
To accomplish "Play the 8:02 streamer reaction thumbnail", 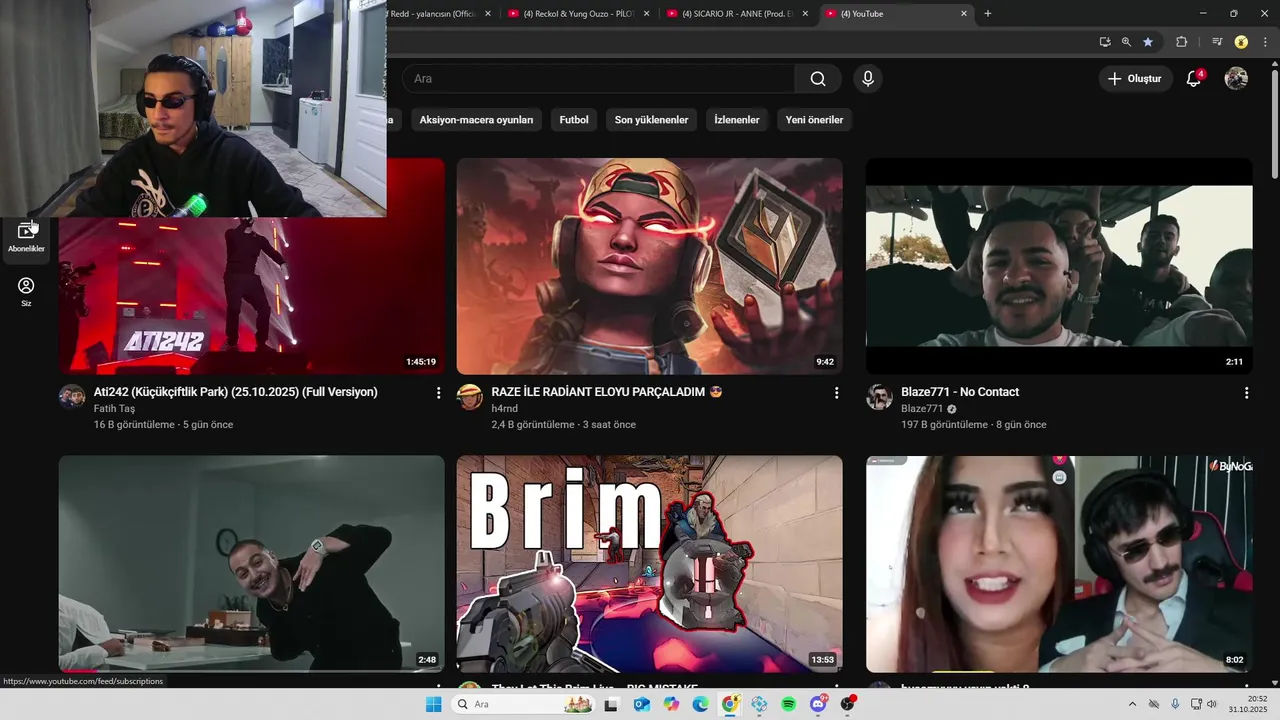I will (1059, 564).
